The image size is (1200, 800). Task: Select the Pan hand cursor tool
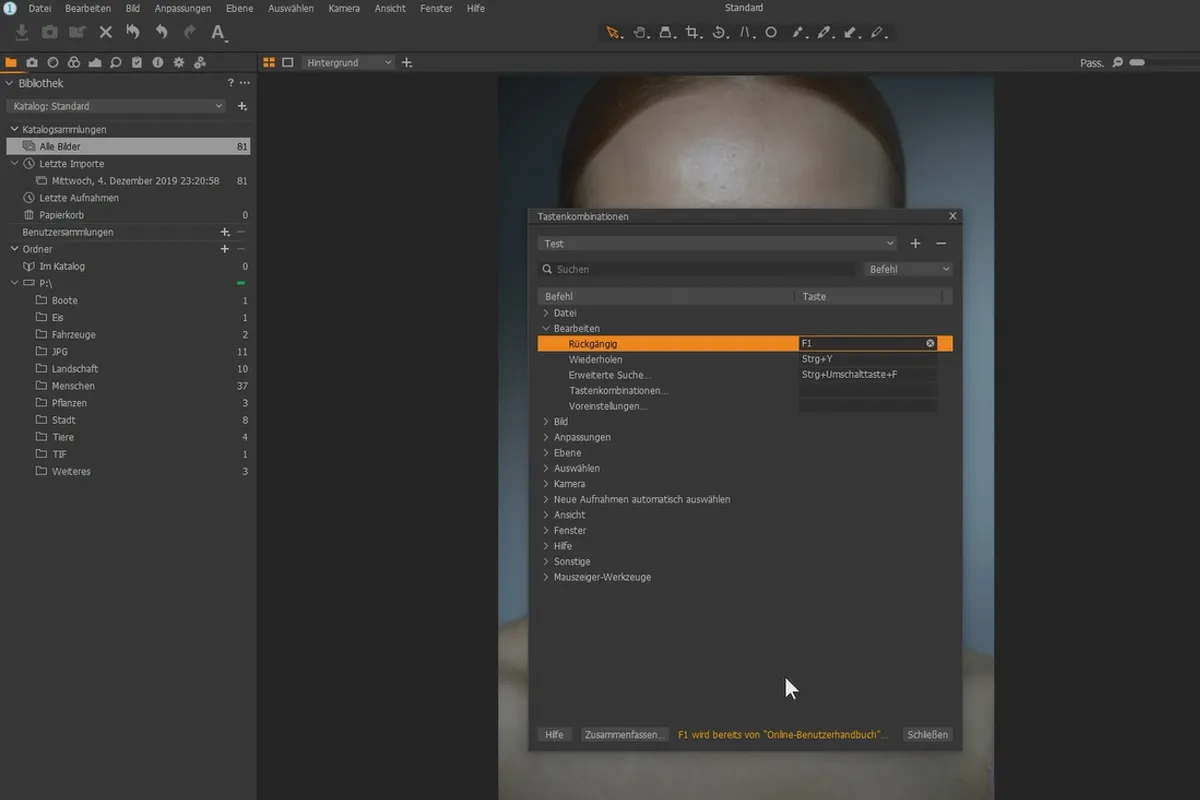point(640,33)
